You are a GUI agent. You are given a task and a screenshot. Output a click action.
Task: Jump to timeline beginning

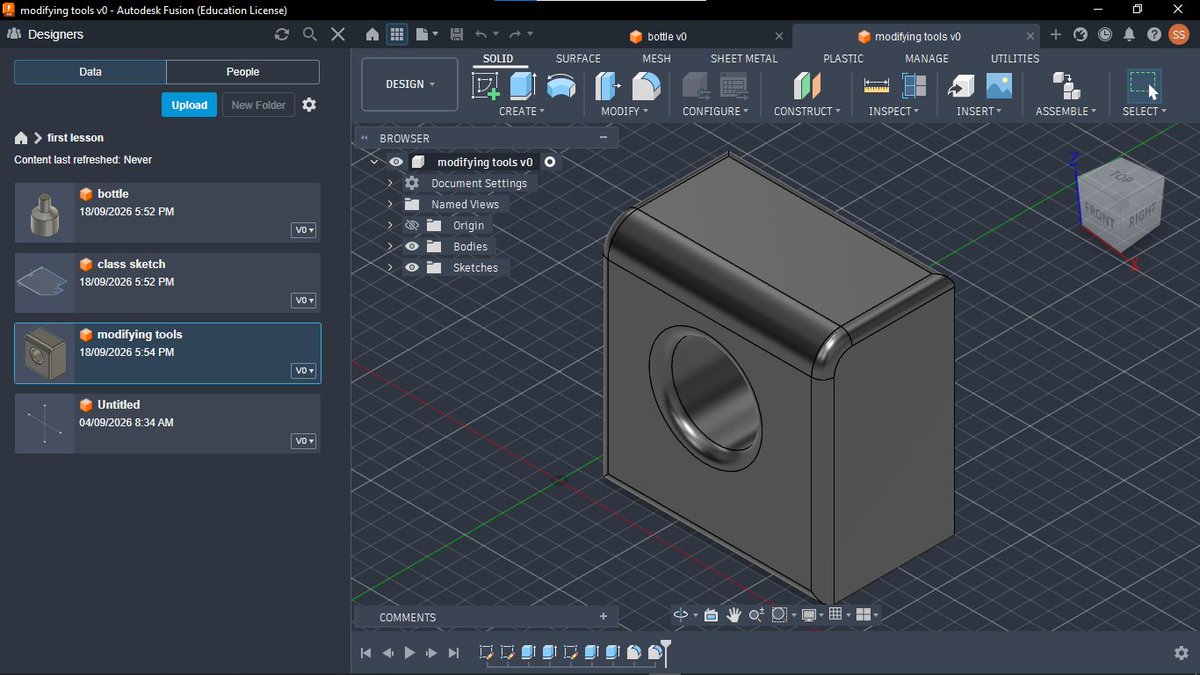point(366,653)
